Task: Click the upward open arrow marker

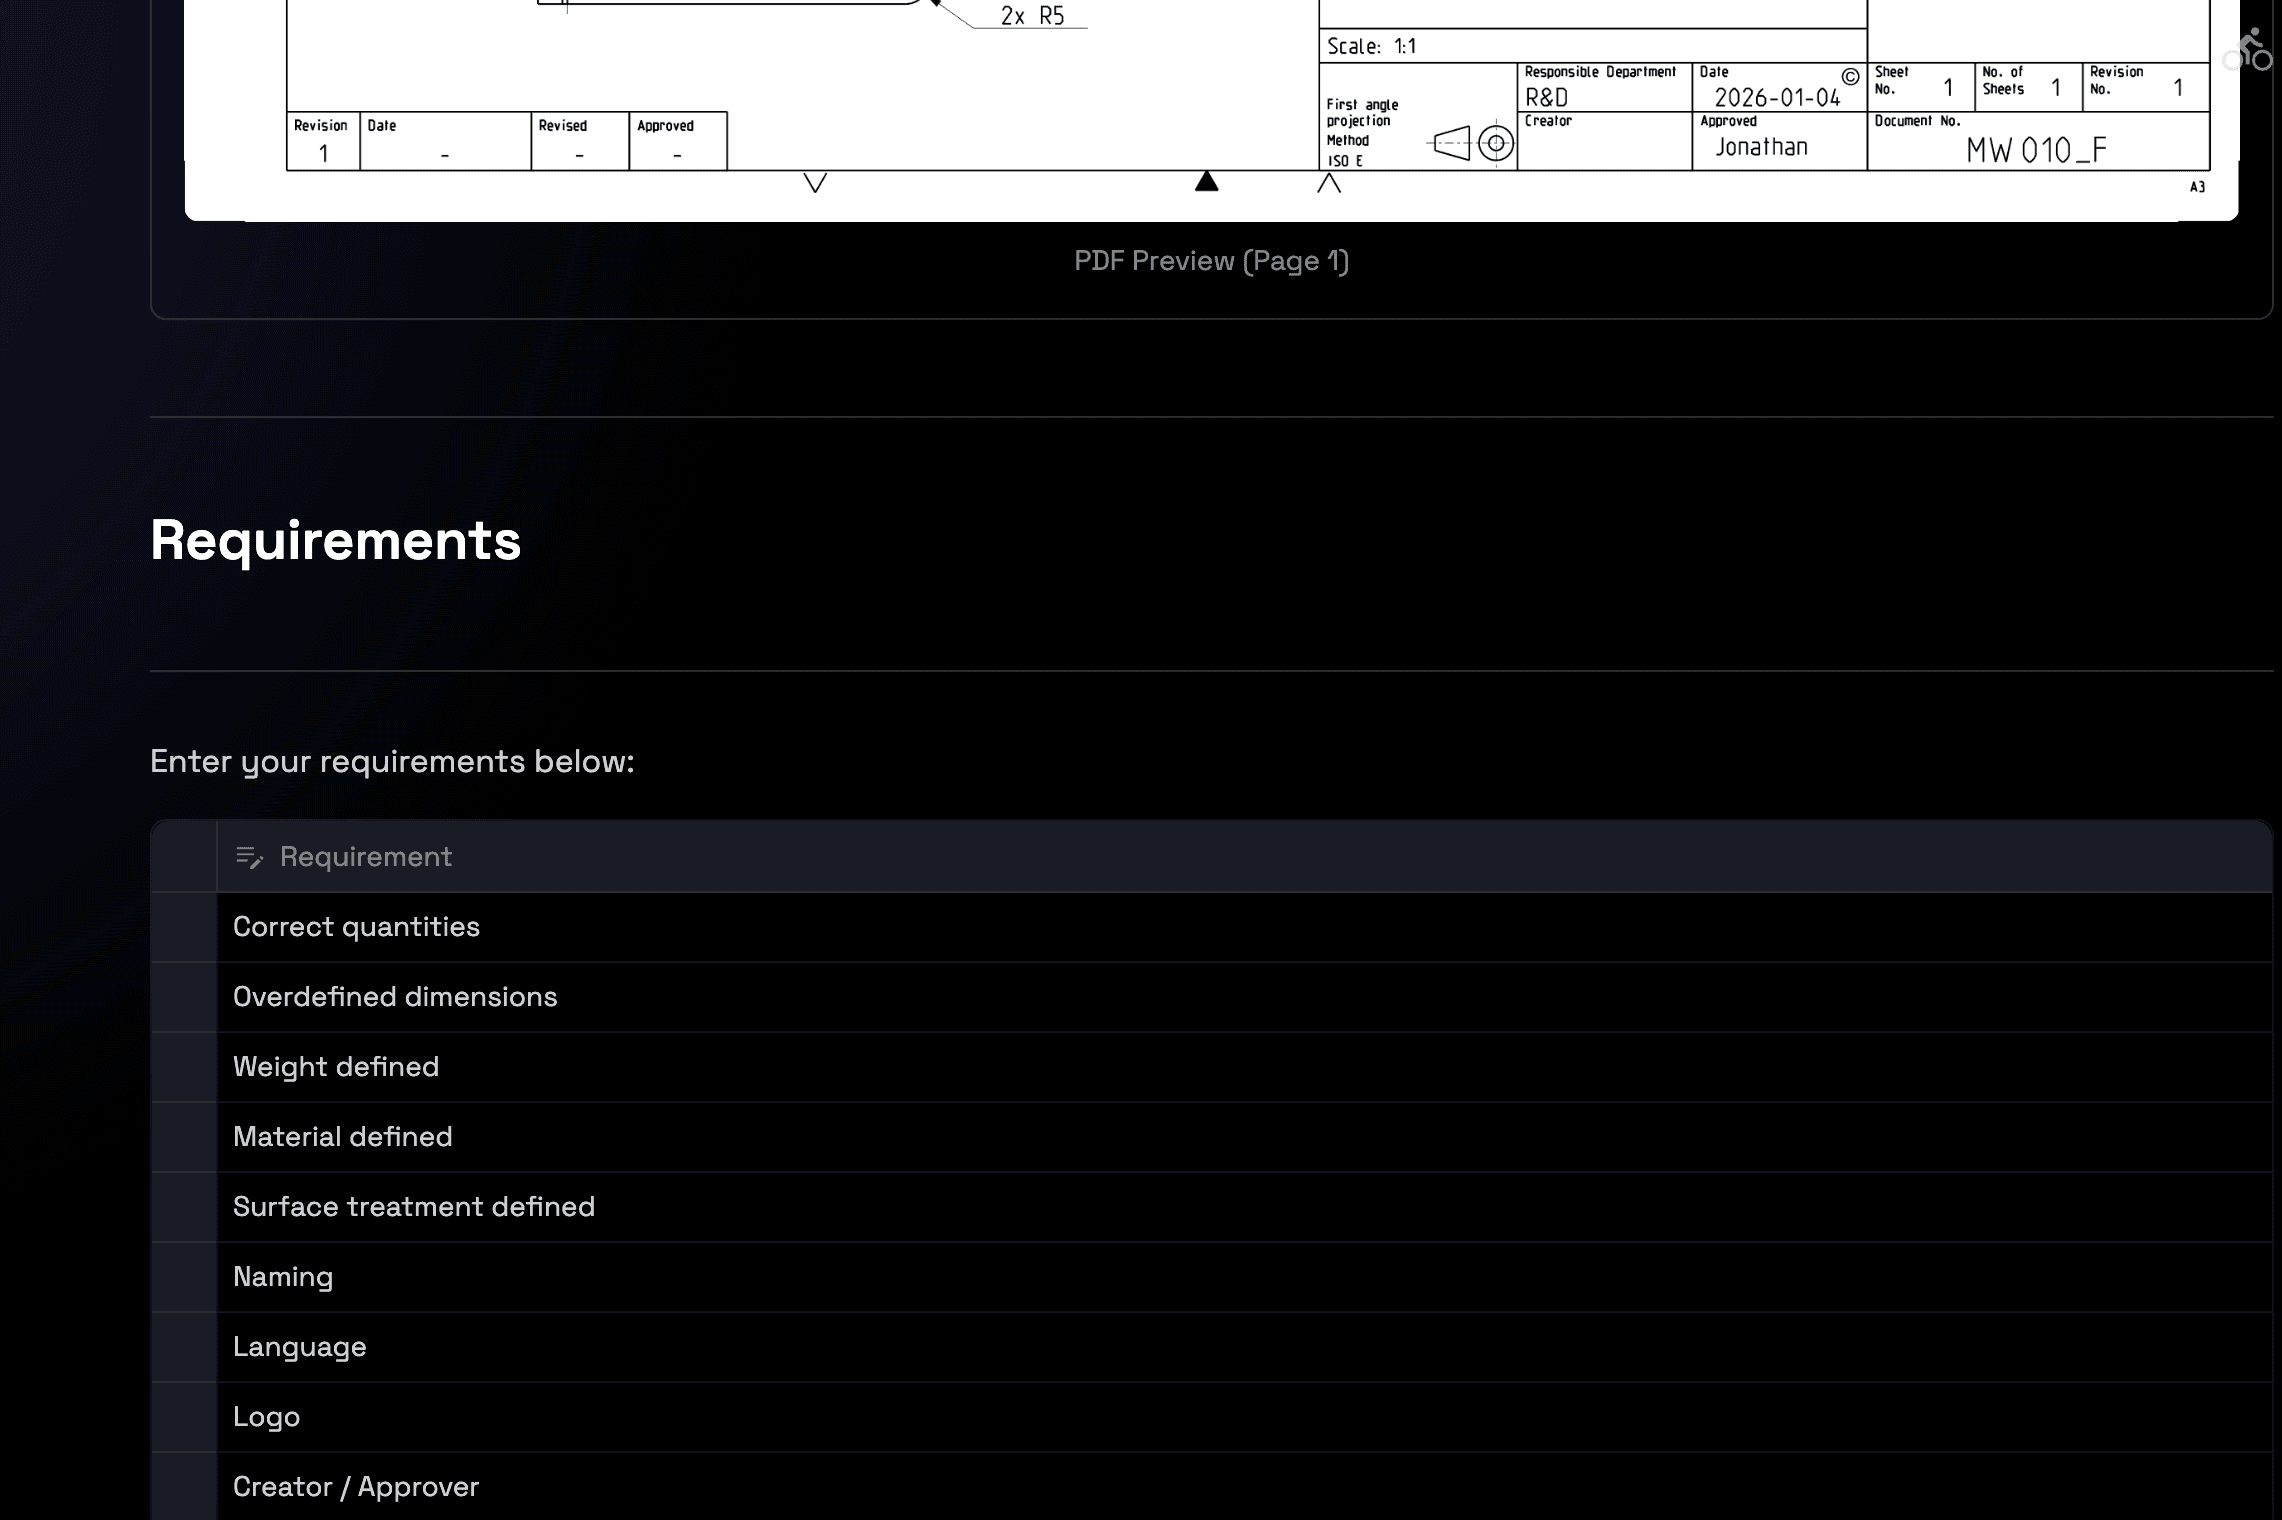Action: click(x=1328, y=183)
